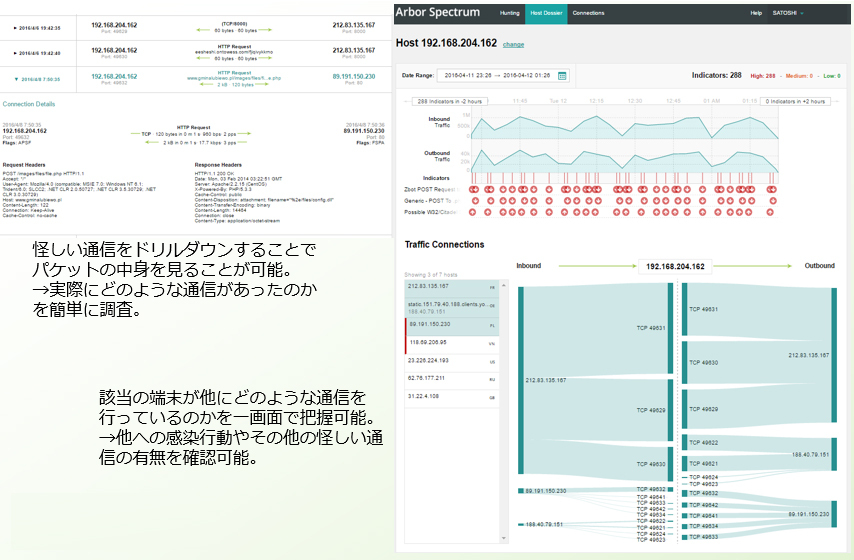Viewport: 854px width, 560px height.
Task: Click the inbound TCP 49631 flow bar
Action: pos(670,328)
